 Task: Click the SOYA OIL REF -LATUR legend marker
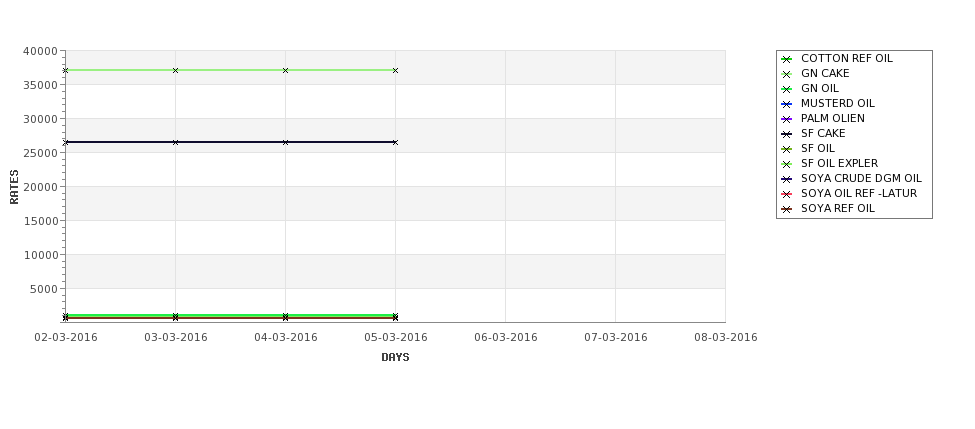[786, 194]
